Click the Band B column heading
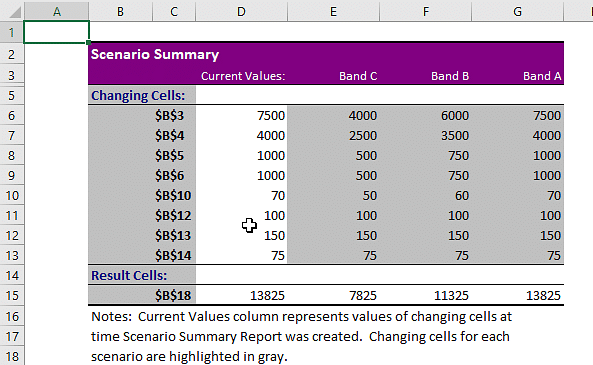This screenshot has height=365, width=593. coord(450,76)
